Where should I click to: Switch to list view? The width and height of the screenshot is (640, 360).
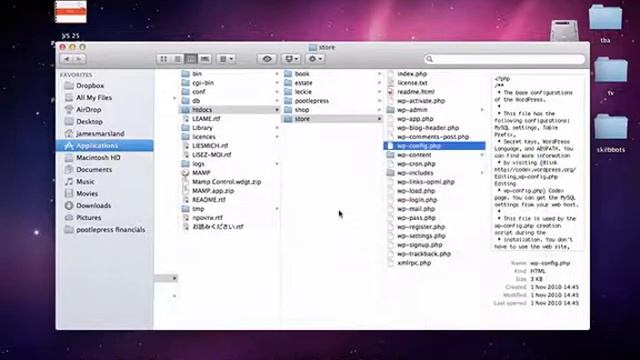pos(177,59)
